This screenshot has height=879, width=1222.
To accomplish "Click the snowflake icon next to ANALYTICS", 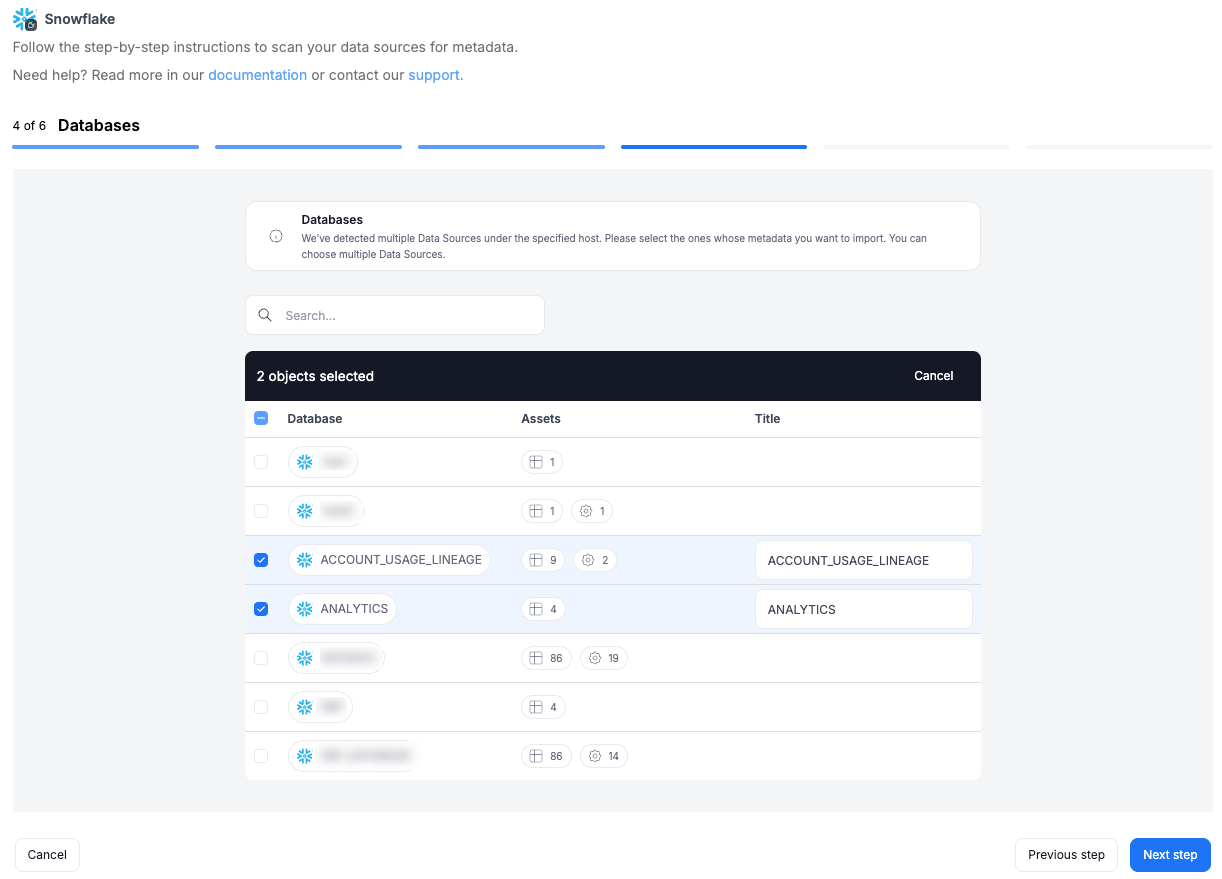I will [305, 609].
